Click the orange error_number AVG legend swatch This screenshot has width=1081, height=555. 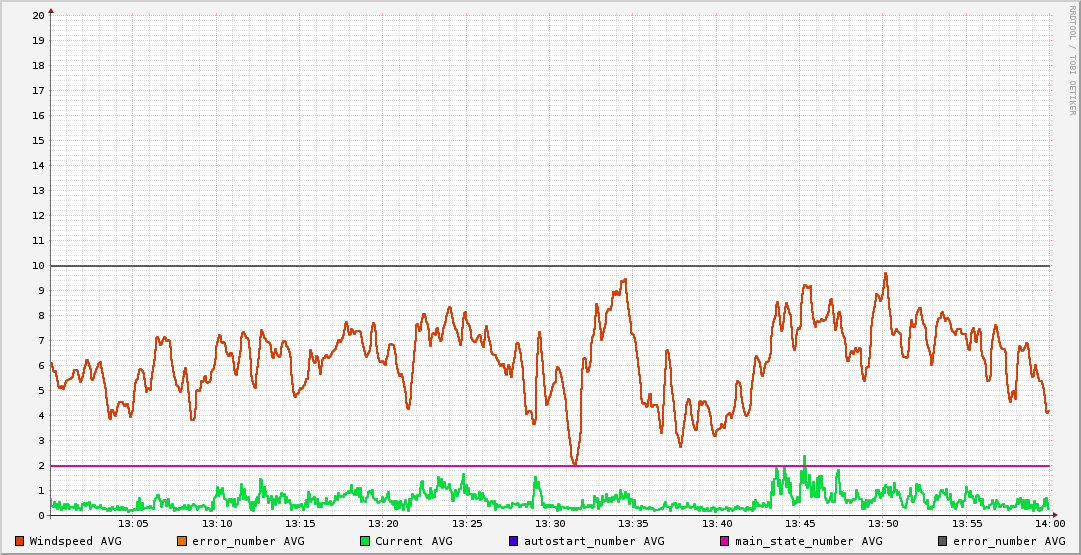click(x=181, y=541)
